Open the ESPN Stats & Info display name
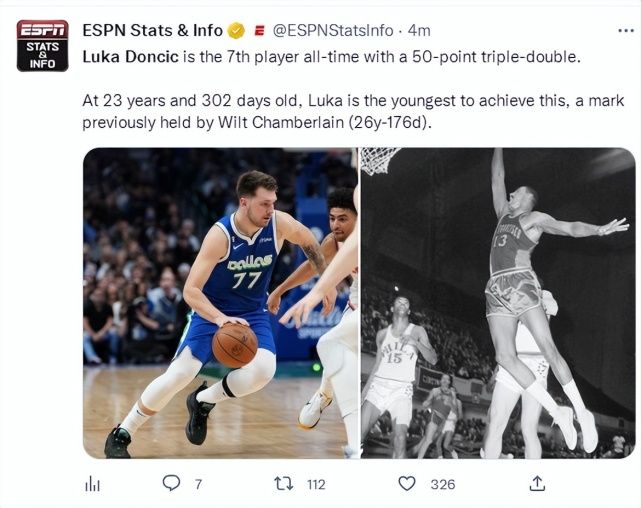641x508 pixels. (153, 30)
